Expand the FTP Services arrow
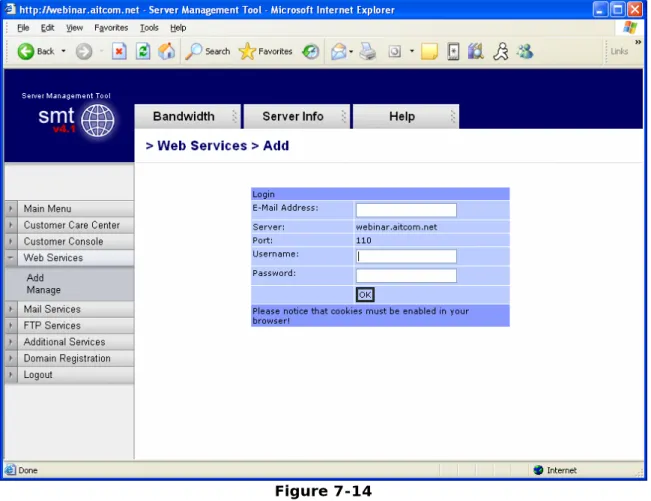Screen dimensions: 651x501 (x=11, y=325)
